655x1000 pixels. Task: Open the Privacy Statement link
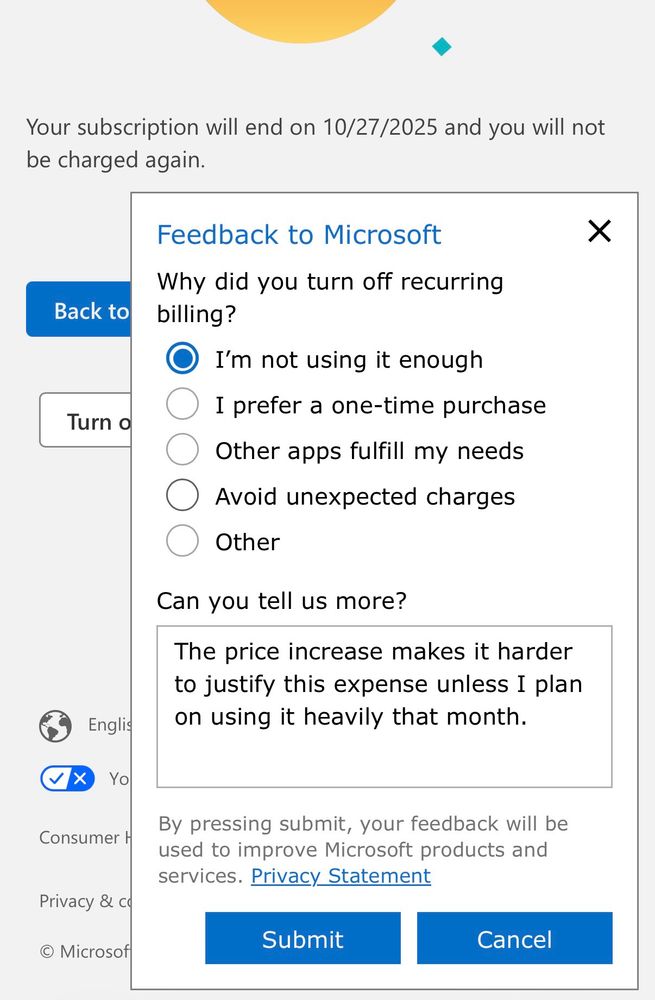click(340, 876)
